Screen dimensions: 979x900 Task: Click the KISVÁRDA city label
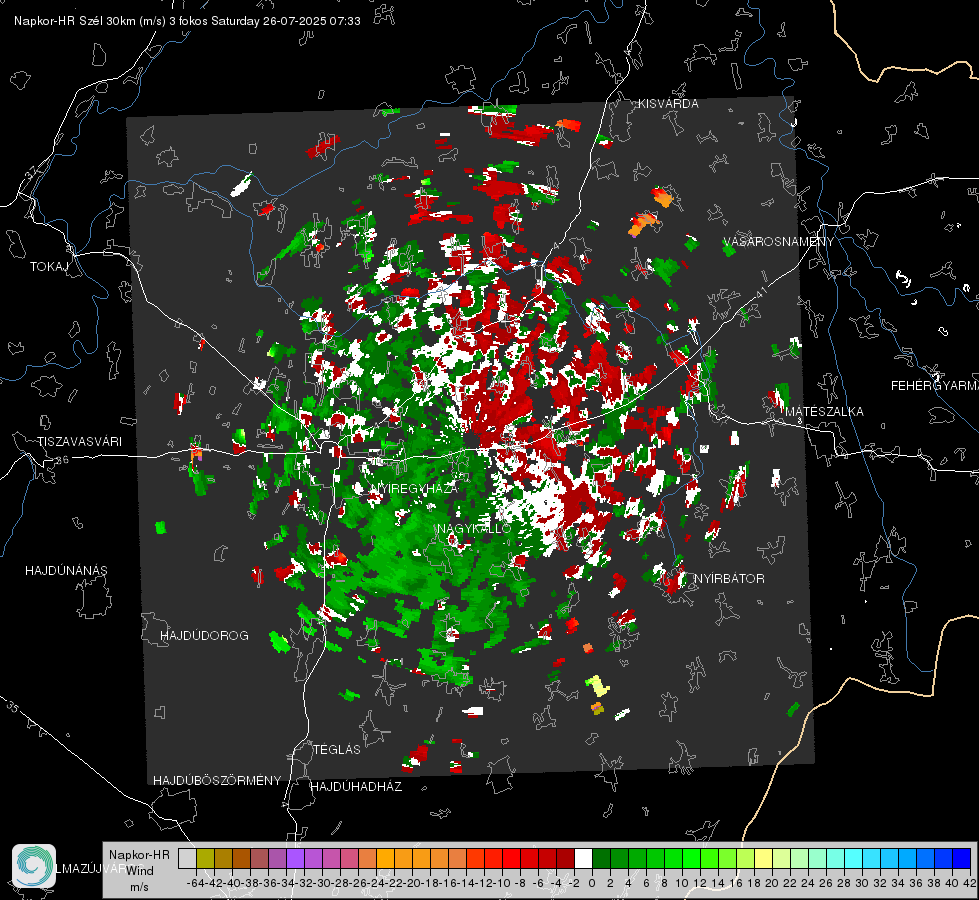click(x=668, y=104)
